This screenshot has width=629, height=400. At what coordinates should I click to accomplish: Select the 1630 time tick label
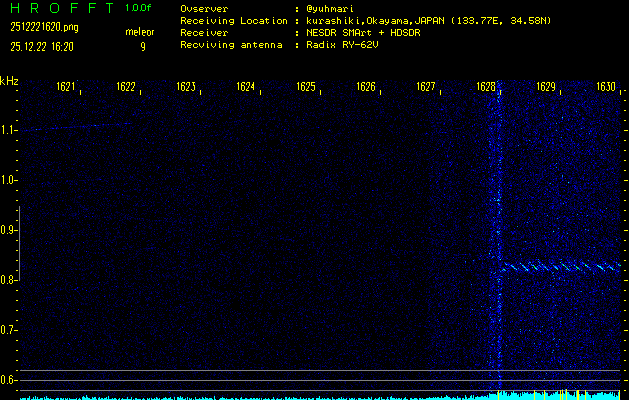pyautogui.click(x=606, y=87)
